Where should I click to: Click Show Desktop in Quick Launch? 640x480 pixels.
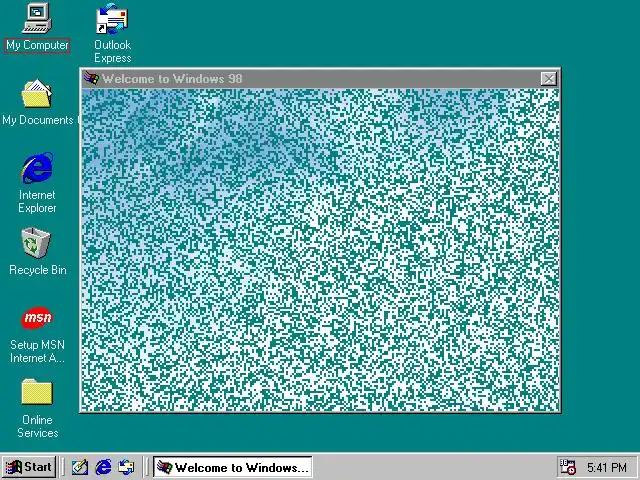point(80,467)
